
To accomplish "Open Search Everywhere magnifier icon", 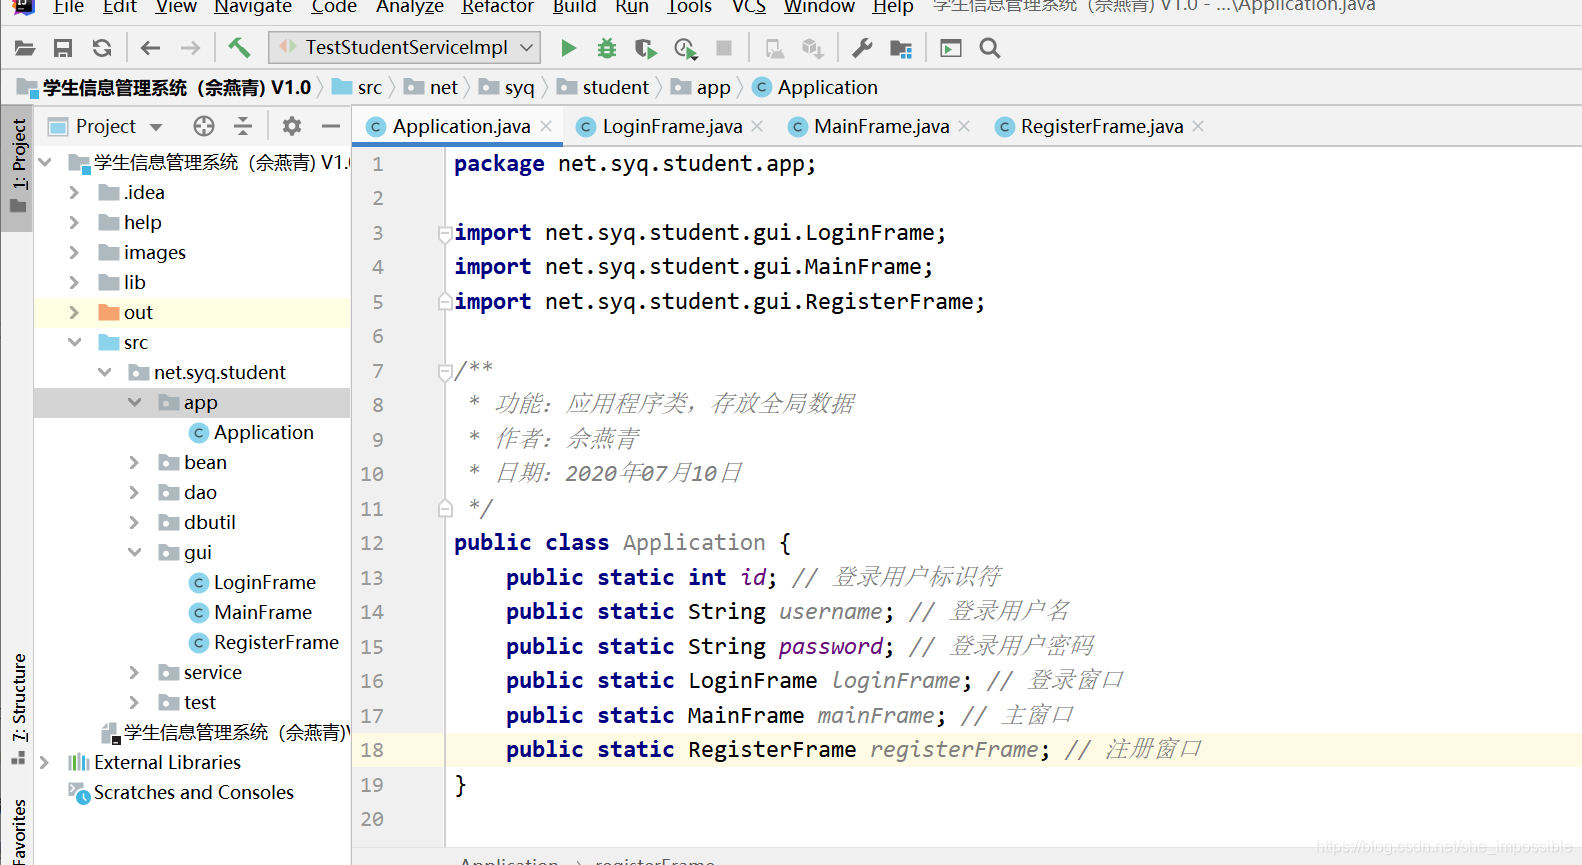I will click(990, 48).
